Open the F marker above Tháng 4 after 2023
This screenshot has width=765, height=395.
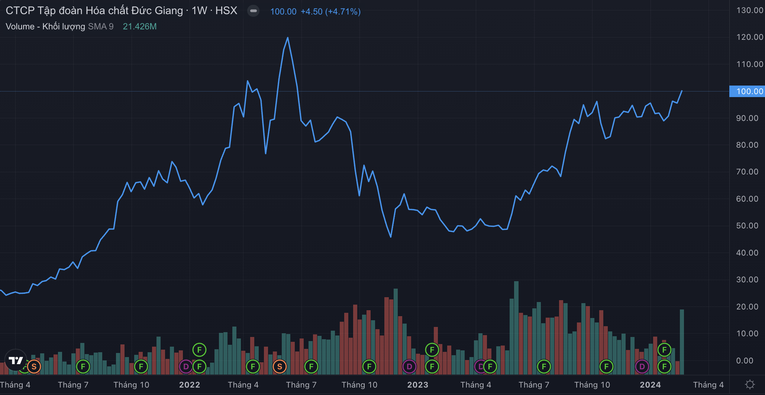tap(490, 366)
